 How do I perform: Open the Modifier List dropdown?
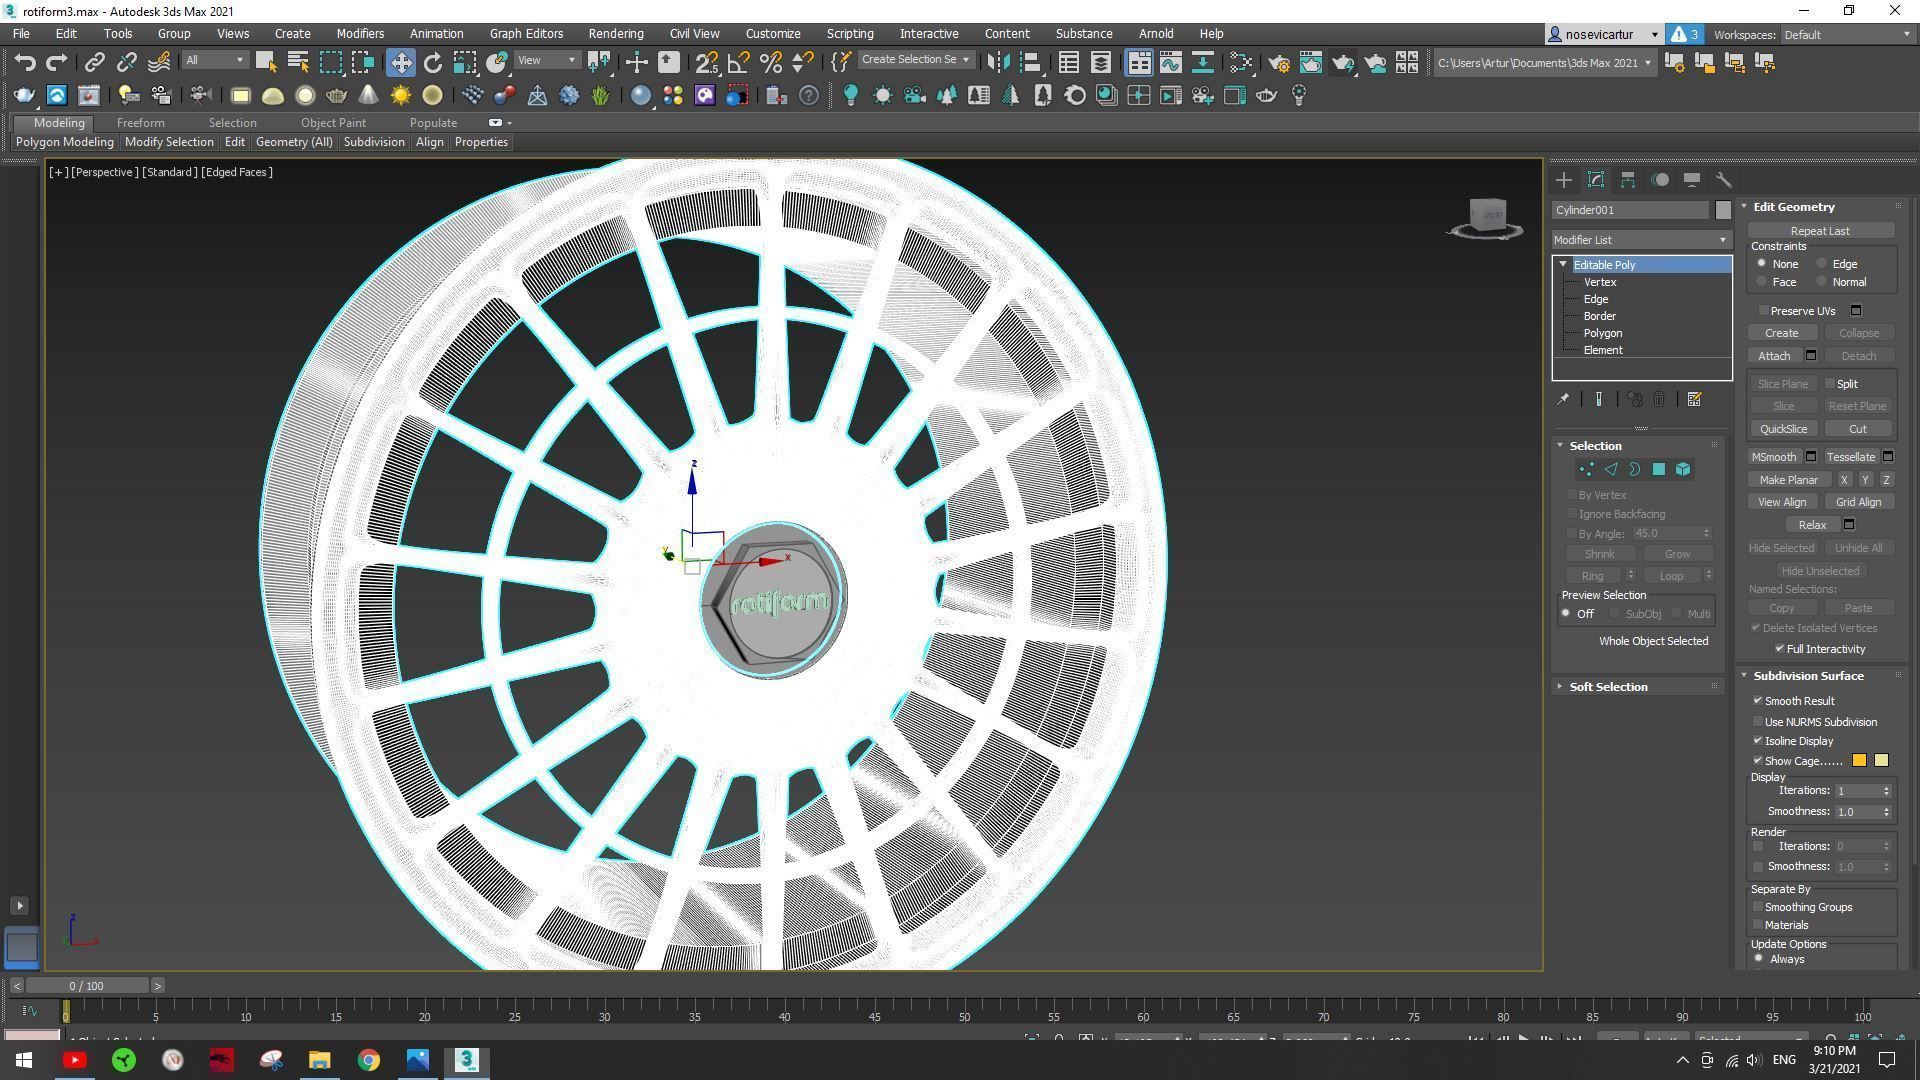tap(1641, 240)
